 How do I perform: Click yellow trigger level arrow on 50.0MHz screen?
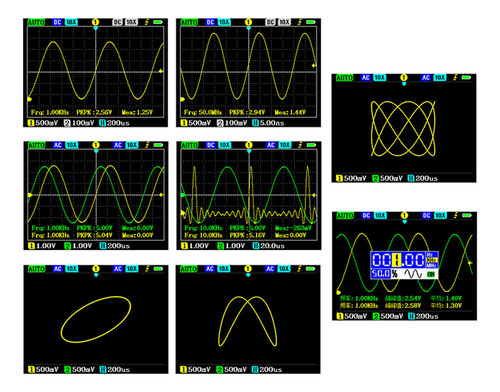314,66
